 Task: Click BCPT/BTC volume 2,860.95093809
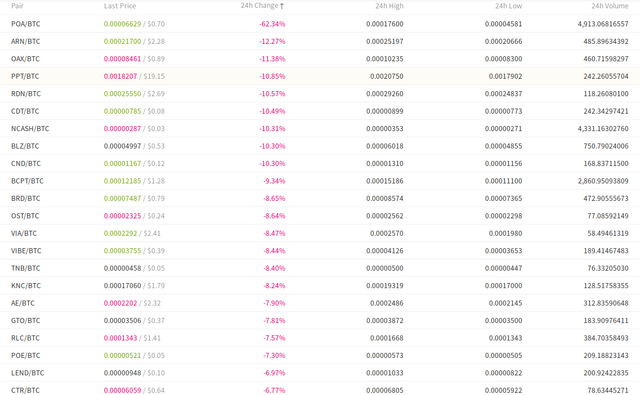[603, 181]
